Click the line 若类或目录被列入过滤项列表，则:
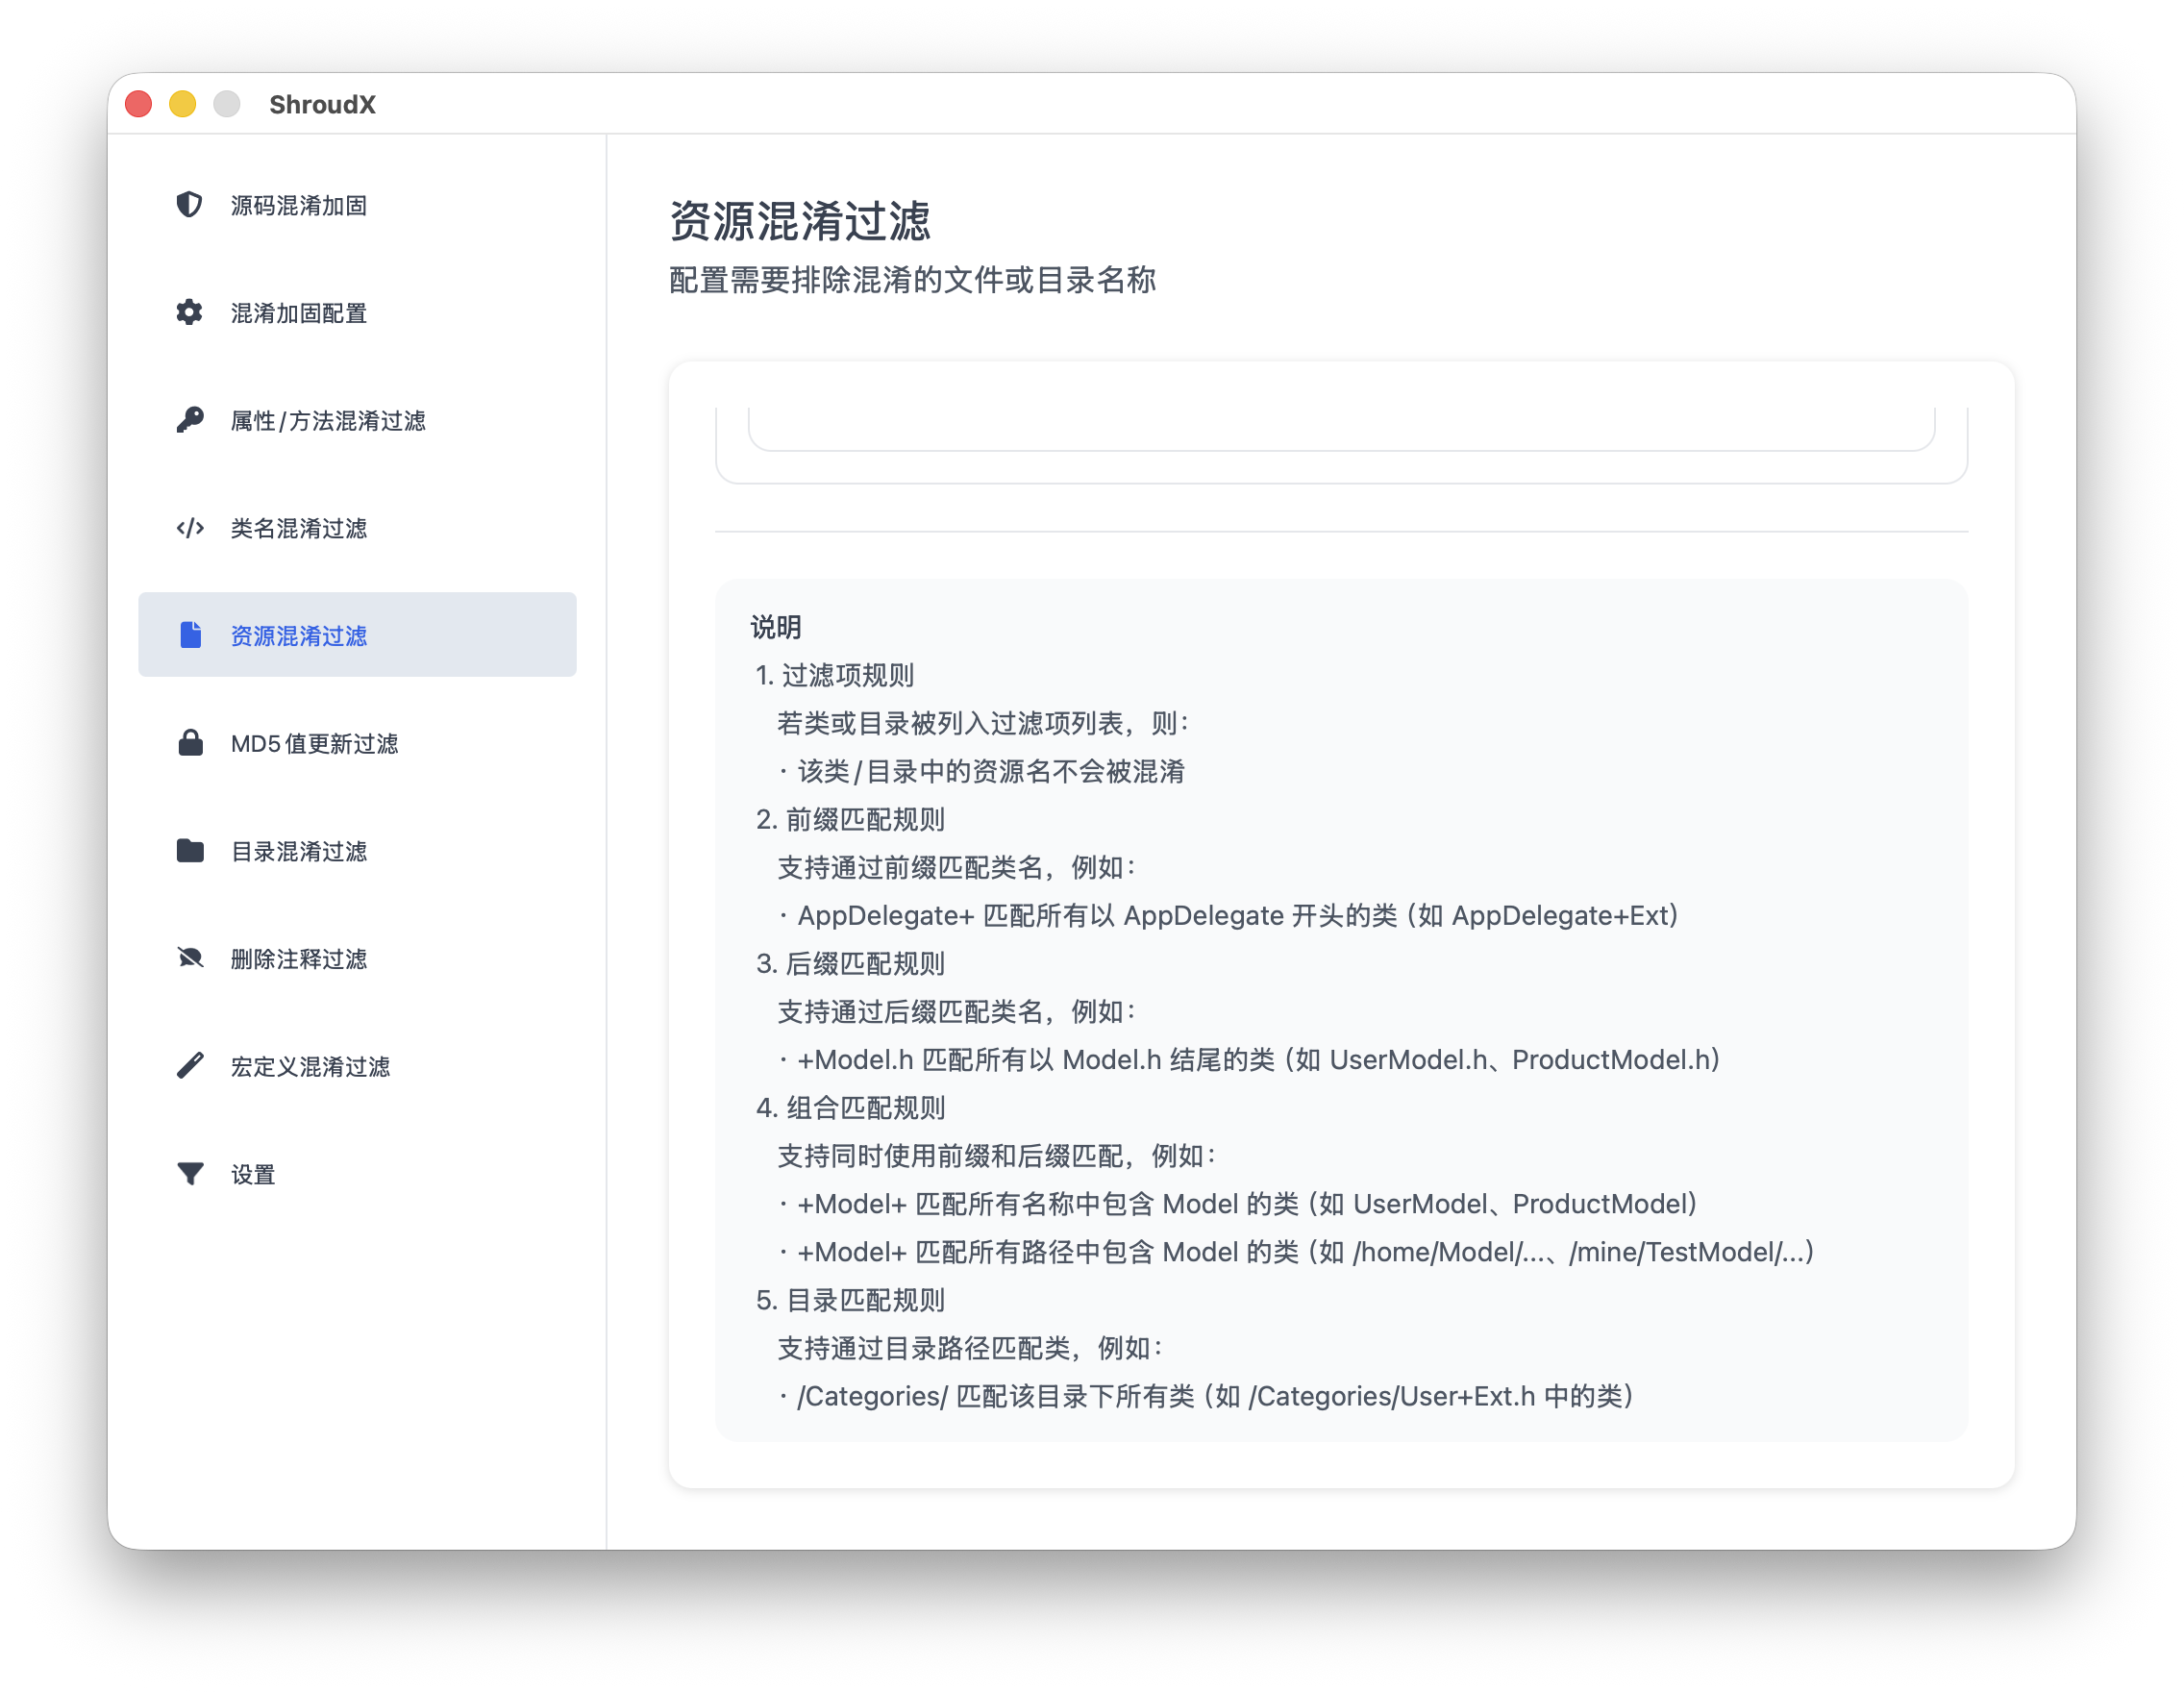Image resolution: width=2184 pixels, height=1692 pixels. point(983,723)
